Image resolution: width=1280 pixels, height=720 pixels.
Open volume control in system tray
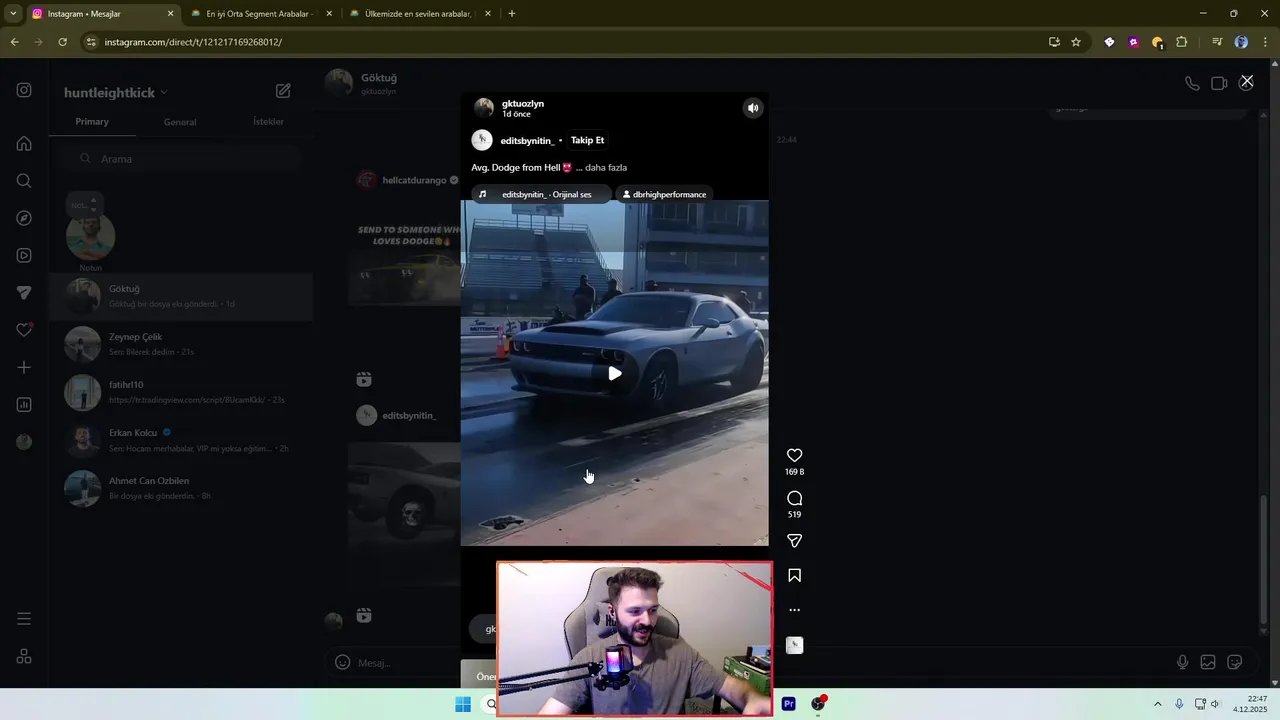[x=1215, y=704]
